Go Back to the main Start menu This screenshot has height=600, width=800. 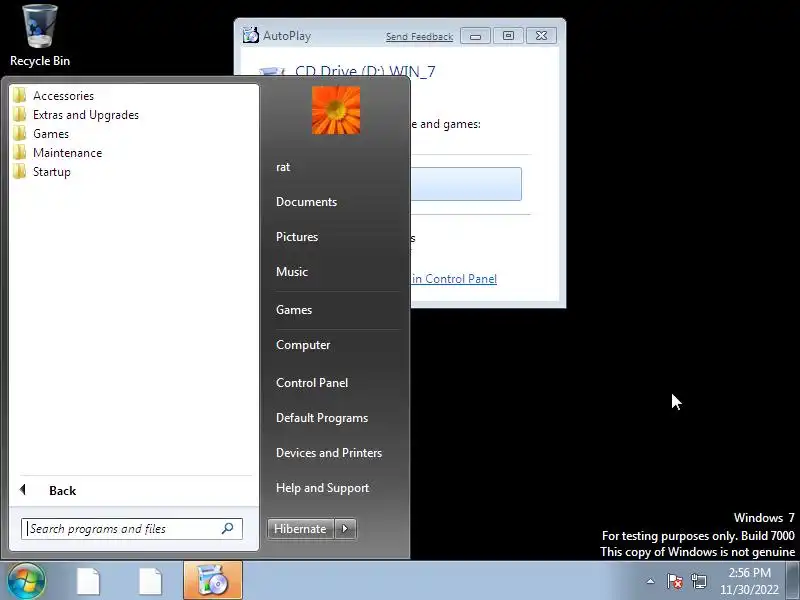click(62, 491)
